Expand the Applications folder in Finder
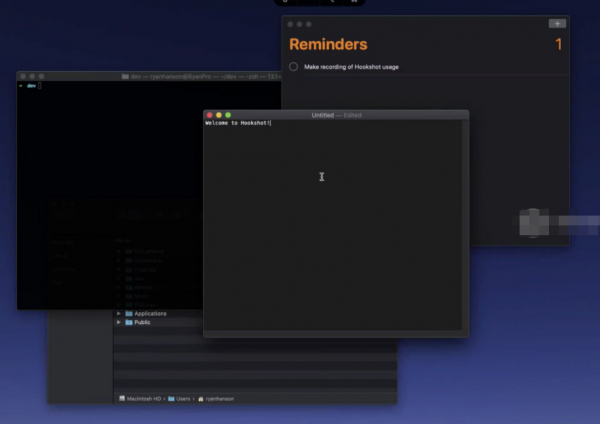 (119, 313)
